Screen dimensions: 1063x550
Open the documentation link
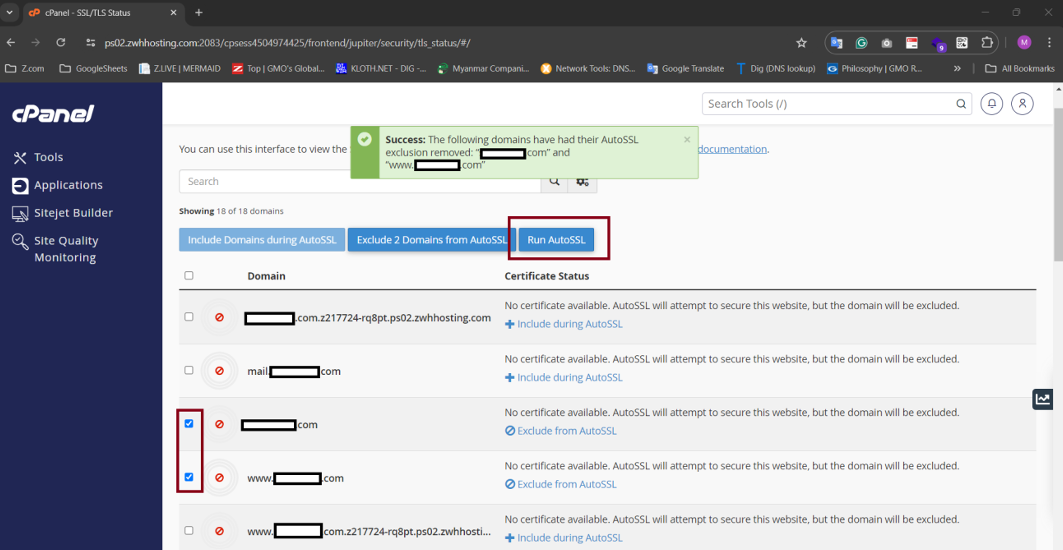tap(733, 149)
